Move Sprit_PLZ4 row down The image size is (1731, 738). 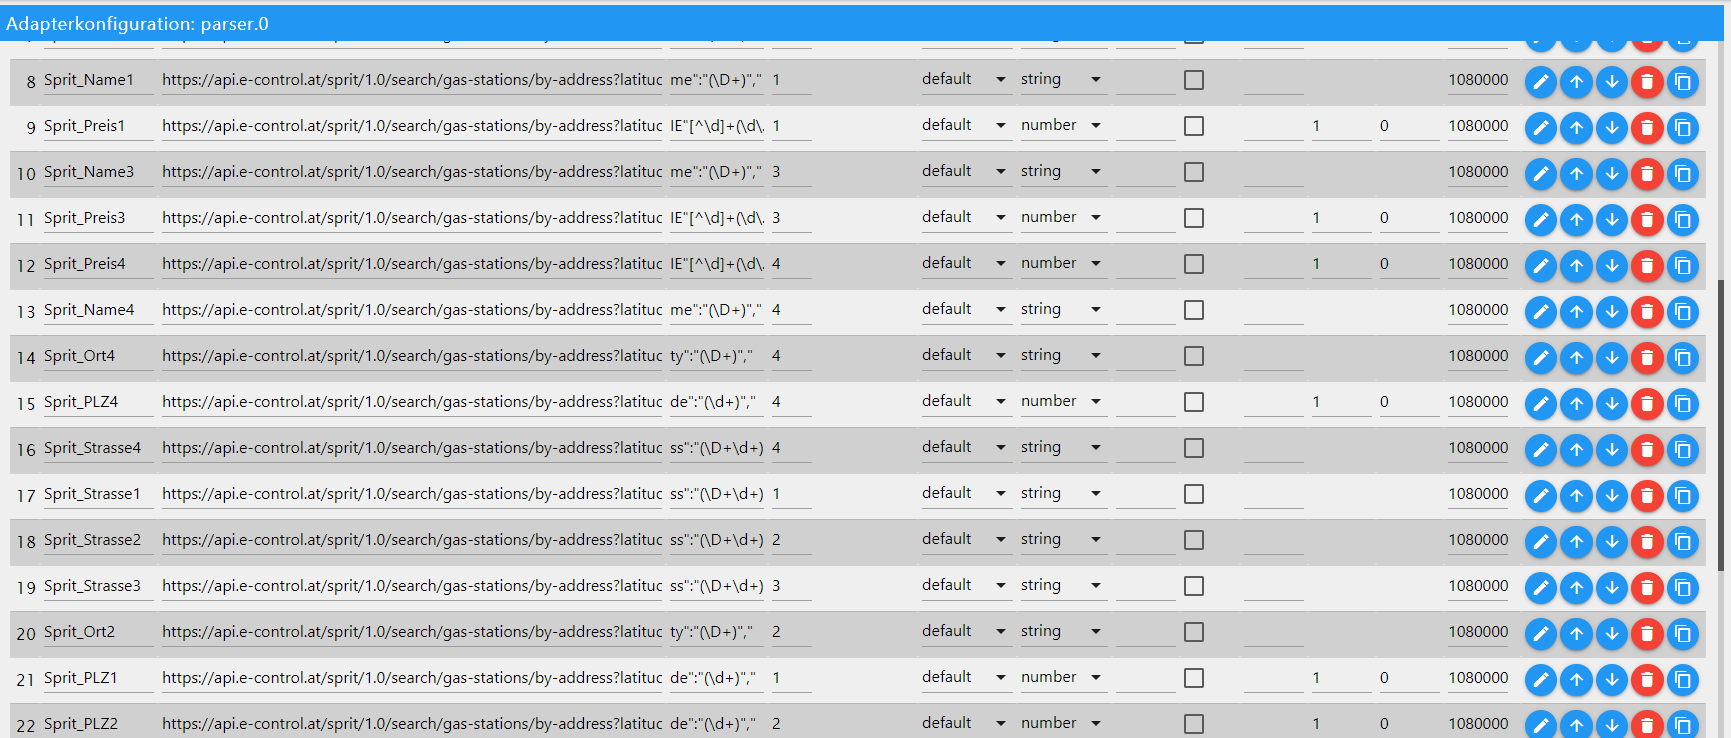[1612, 403]
